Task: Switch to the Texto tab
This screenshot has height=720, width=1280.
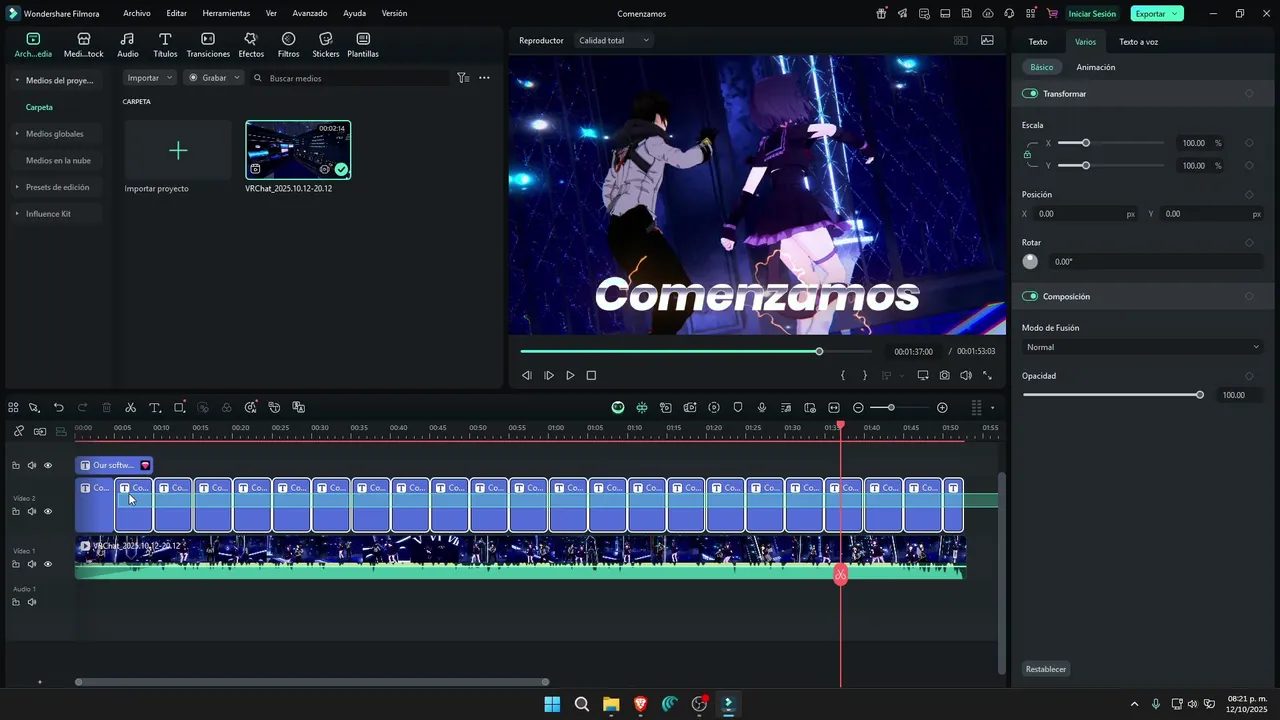Action: pyautogui.click(x=1038, y=42)
